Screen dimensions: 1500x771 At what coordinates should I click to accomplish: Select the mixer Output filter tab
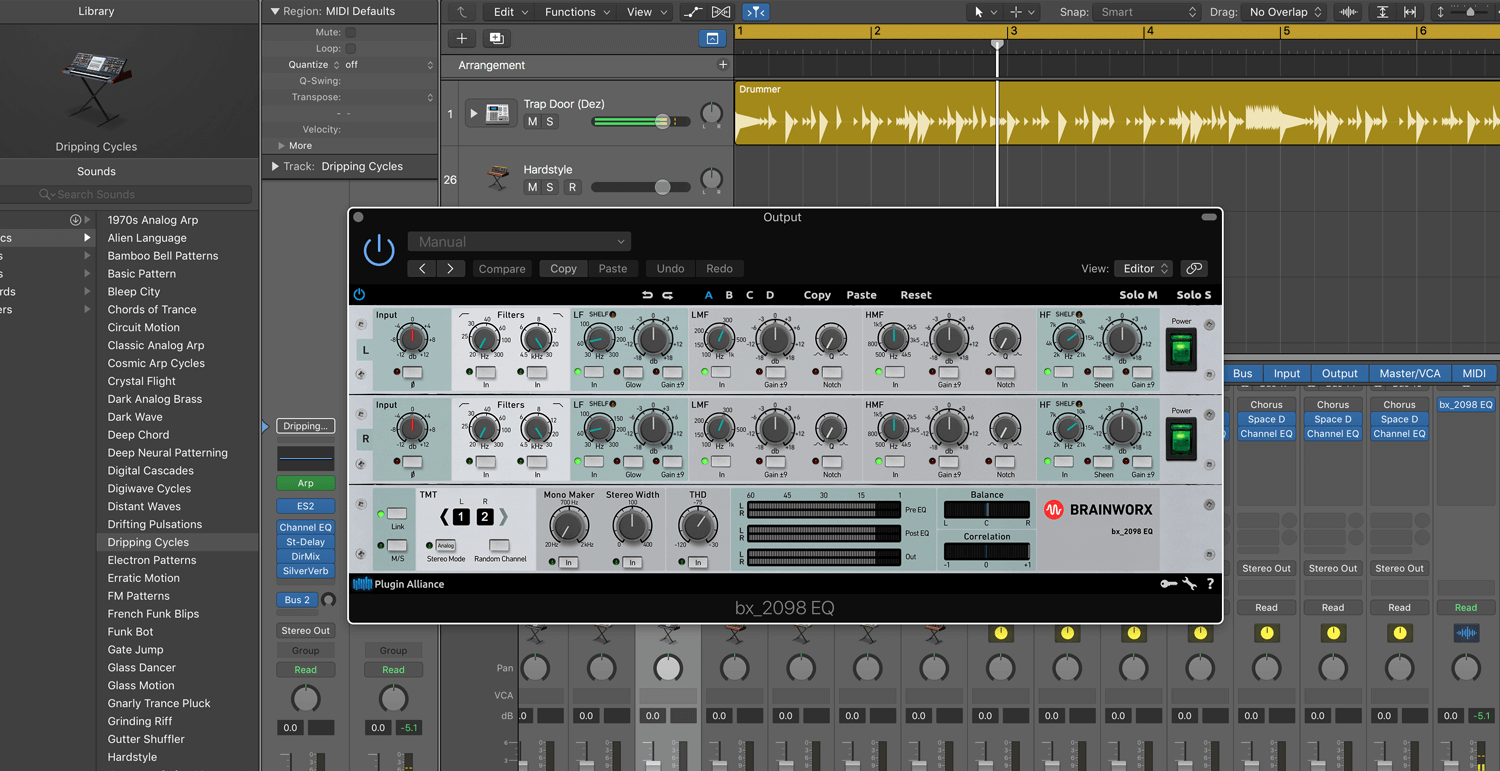[x=1339, y=373]
